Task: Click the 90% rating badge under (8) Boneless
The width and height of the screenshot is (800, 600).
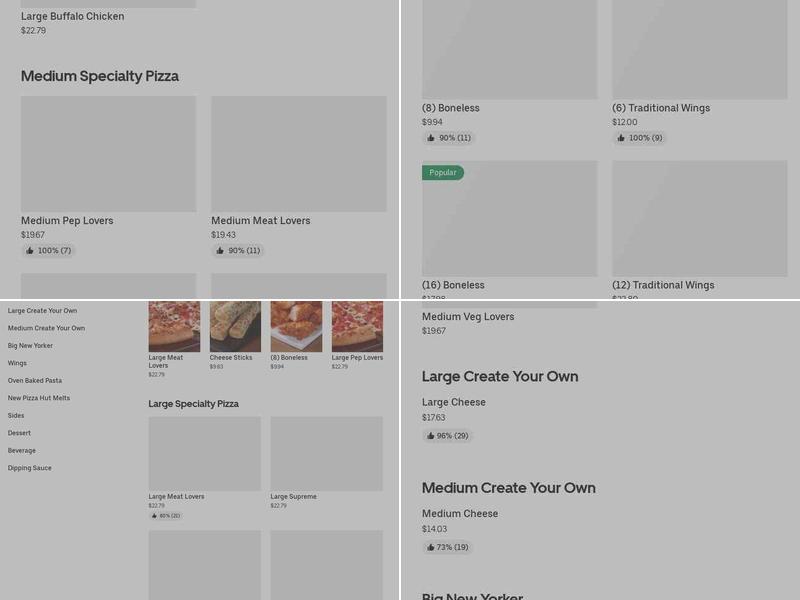Action: point(448,138)
